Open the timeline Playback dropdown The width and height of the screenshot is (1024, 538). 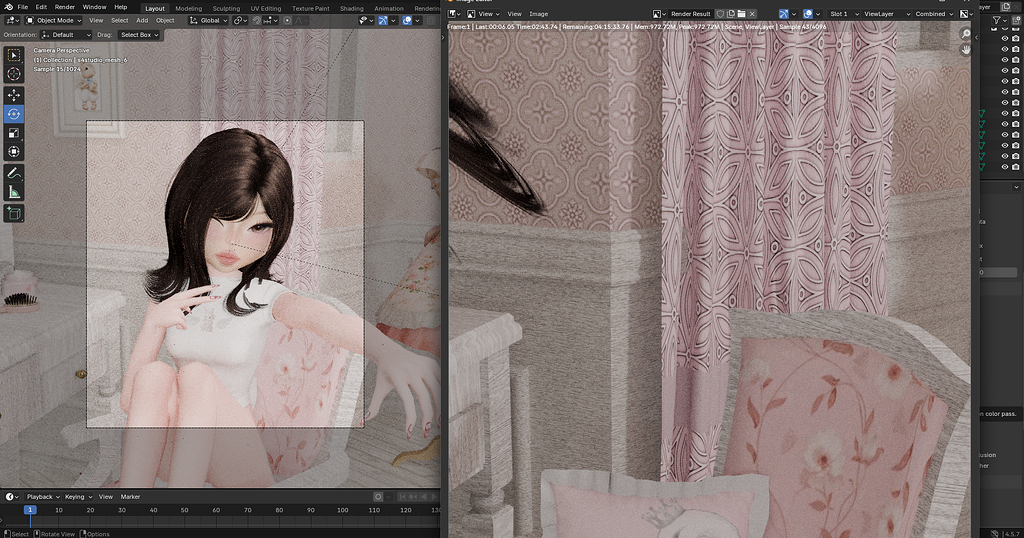click(43, 497)
